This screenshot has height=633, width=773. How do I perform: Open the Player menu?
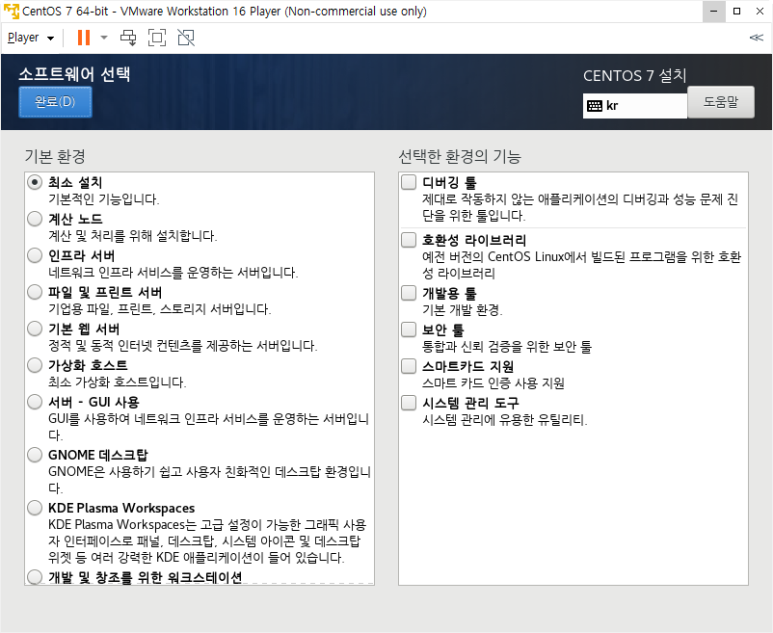(31, 37)
